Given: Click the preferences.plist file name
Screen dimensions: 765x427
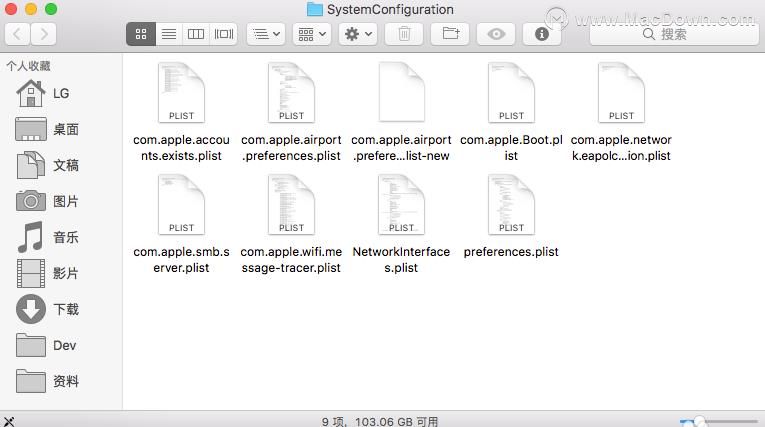Looking at the screenshot, I should click(x=511, y=252).
